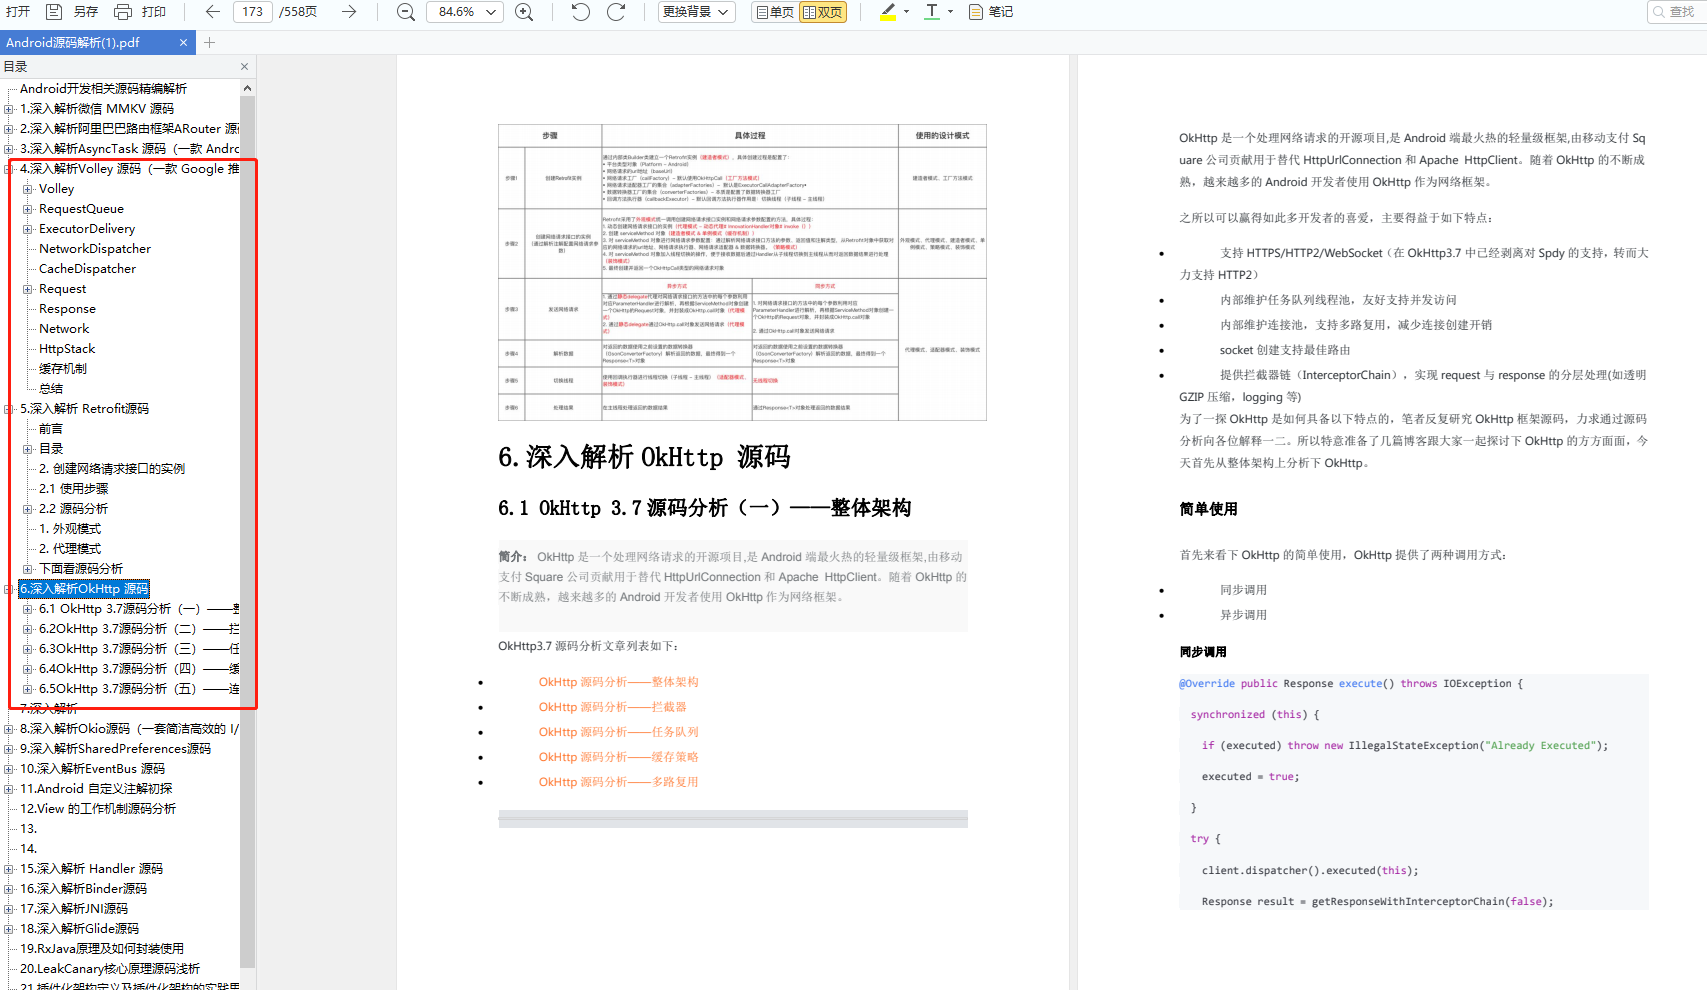Image resolution: width=1707 pixels, height=990 pixels.
Task: Select 6.深入解析OkHttp 源码 outline entry
Action: (84, 589)
